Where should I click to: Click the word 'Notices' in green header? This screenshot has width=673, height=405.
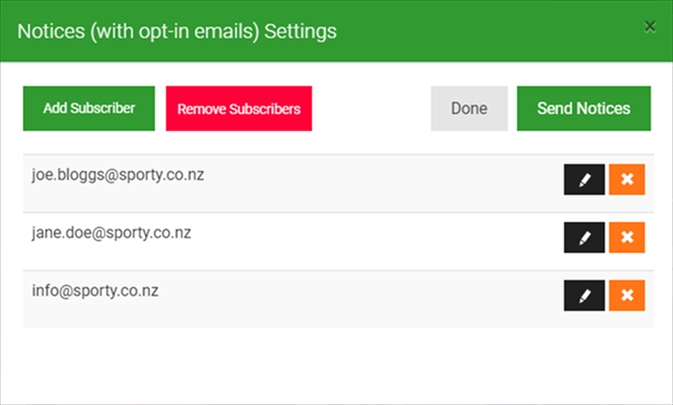(x=51, y=31)
